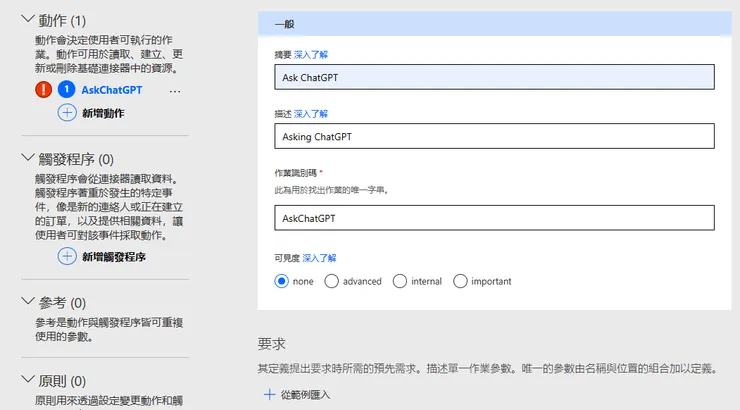Click the 描述 field containing Asking ChatGPT
Screen dimensions: 740x410
[494, 136]
